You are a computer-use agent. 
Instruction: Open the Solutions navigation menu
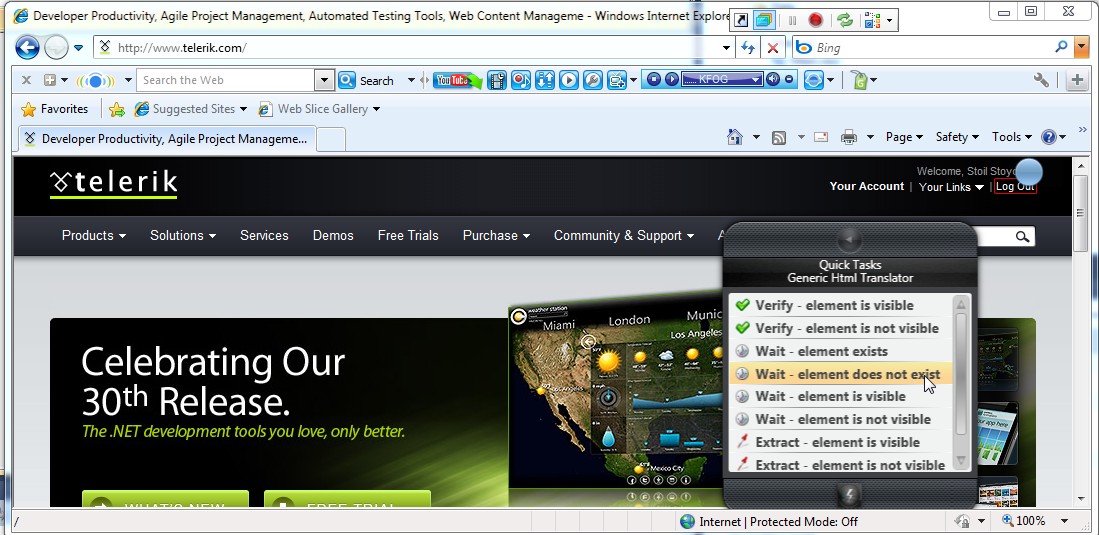[x=183, y=236]
